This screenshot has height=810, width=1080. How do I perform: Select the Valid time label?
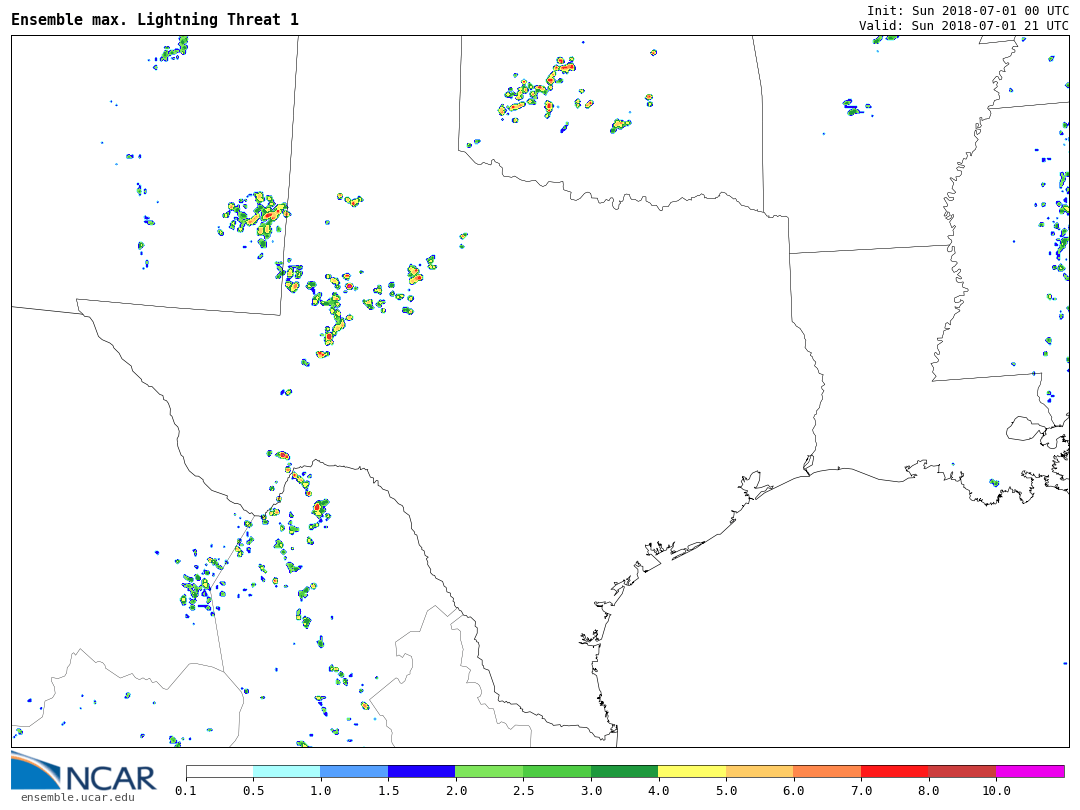point(963,25)
